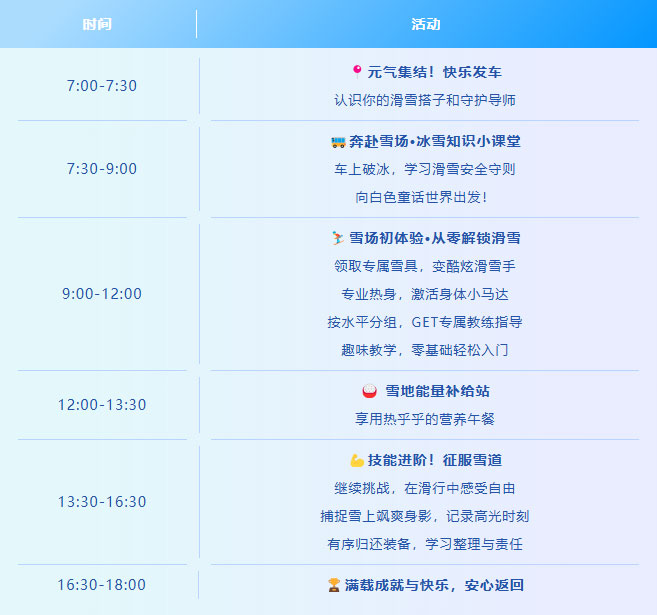Click the balloon icon beside 元气集结
Screen dimensions: 657x615
point(357,72)
